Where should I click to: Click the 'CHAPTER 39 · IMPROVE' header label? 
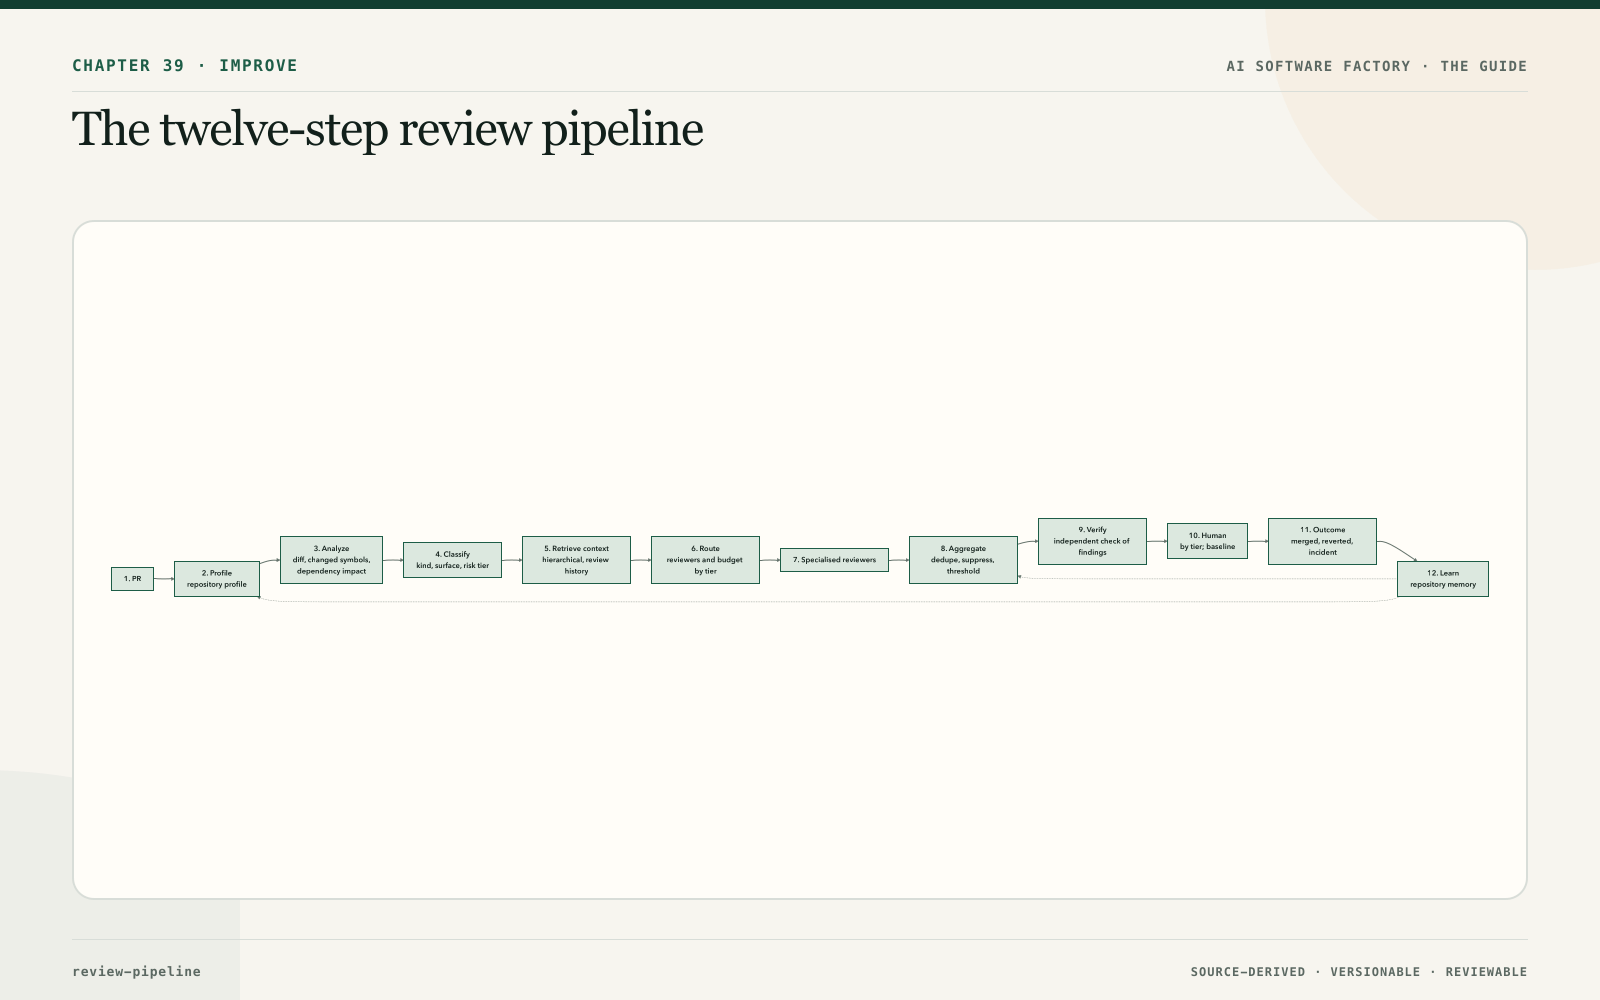(185, 66)
